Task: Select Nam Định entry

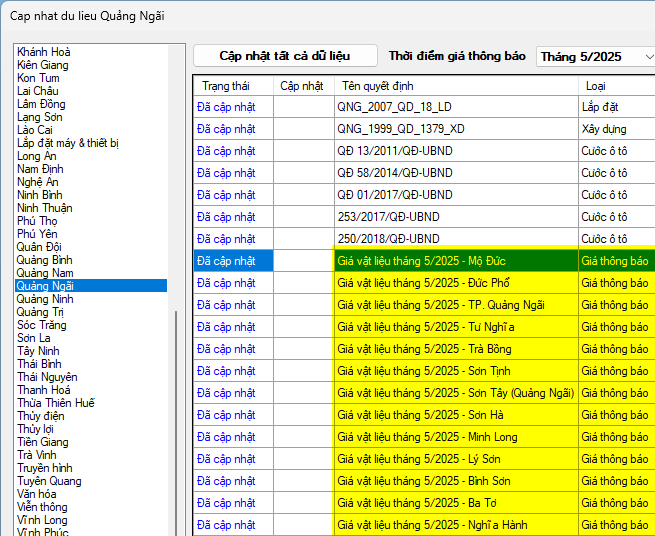Action: point(40,169)
